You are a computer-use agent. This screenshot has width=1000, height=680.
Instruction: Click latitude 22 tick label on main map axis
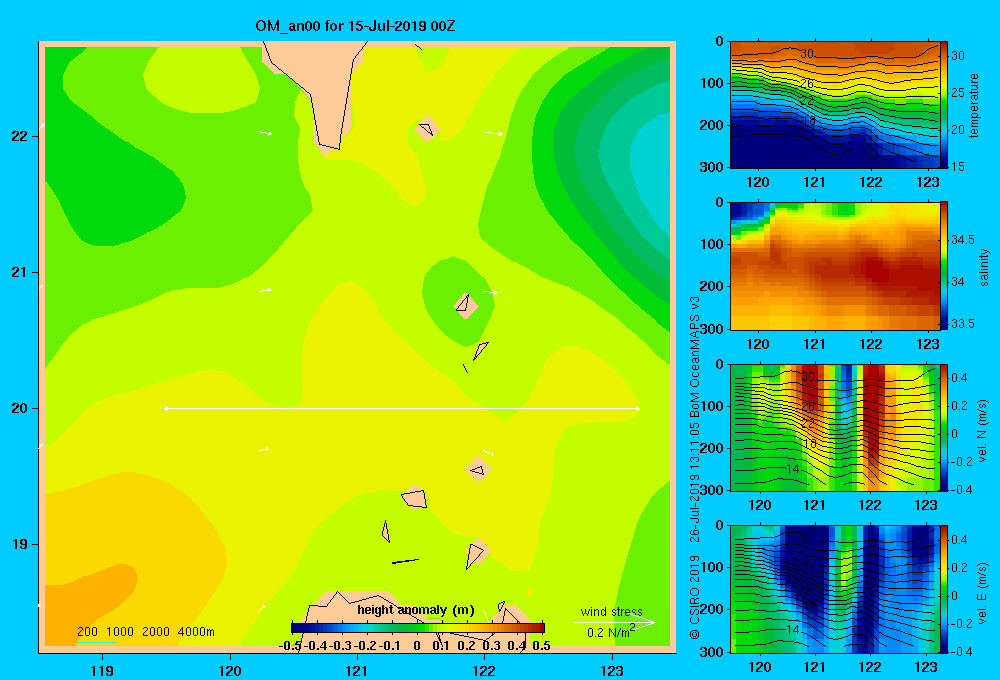pyautogui.click(x=20, y=136)
